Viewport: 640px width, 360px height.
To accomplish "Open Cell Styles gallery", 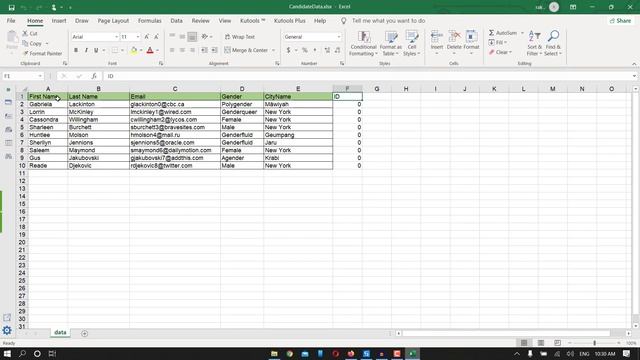I will click(411, 43).
